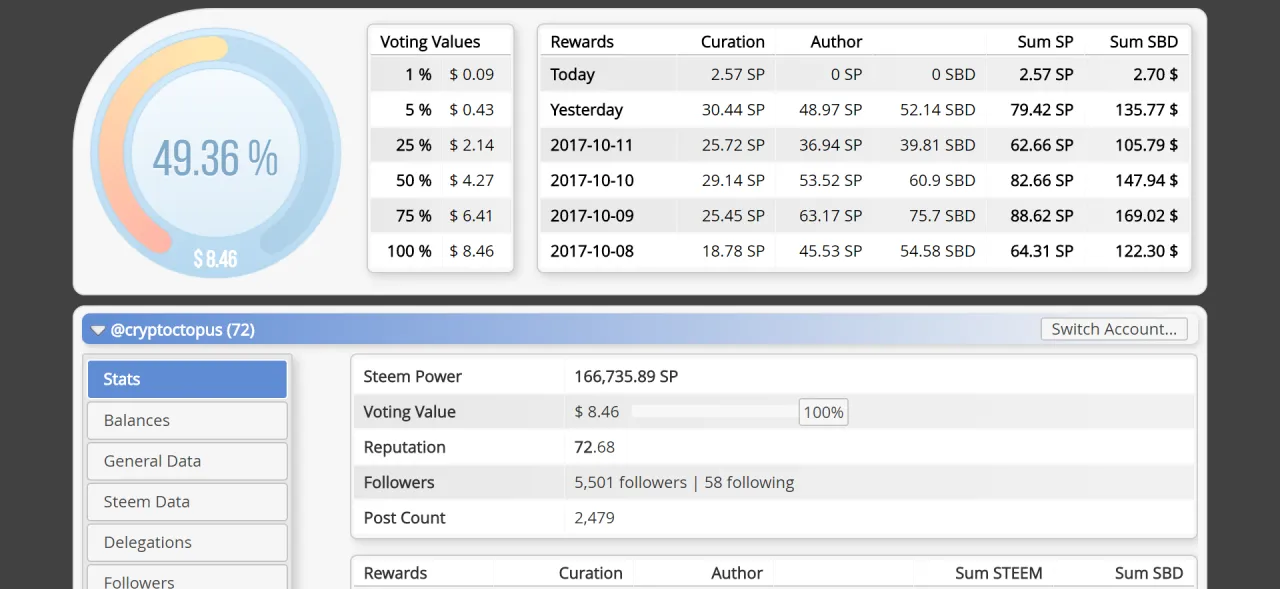Screen dimensions: 1280x589
Task: Select the Steem Data menu item
Action: pyautogui.click(x=187, y=502)
